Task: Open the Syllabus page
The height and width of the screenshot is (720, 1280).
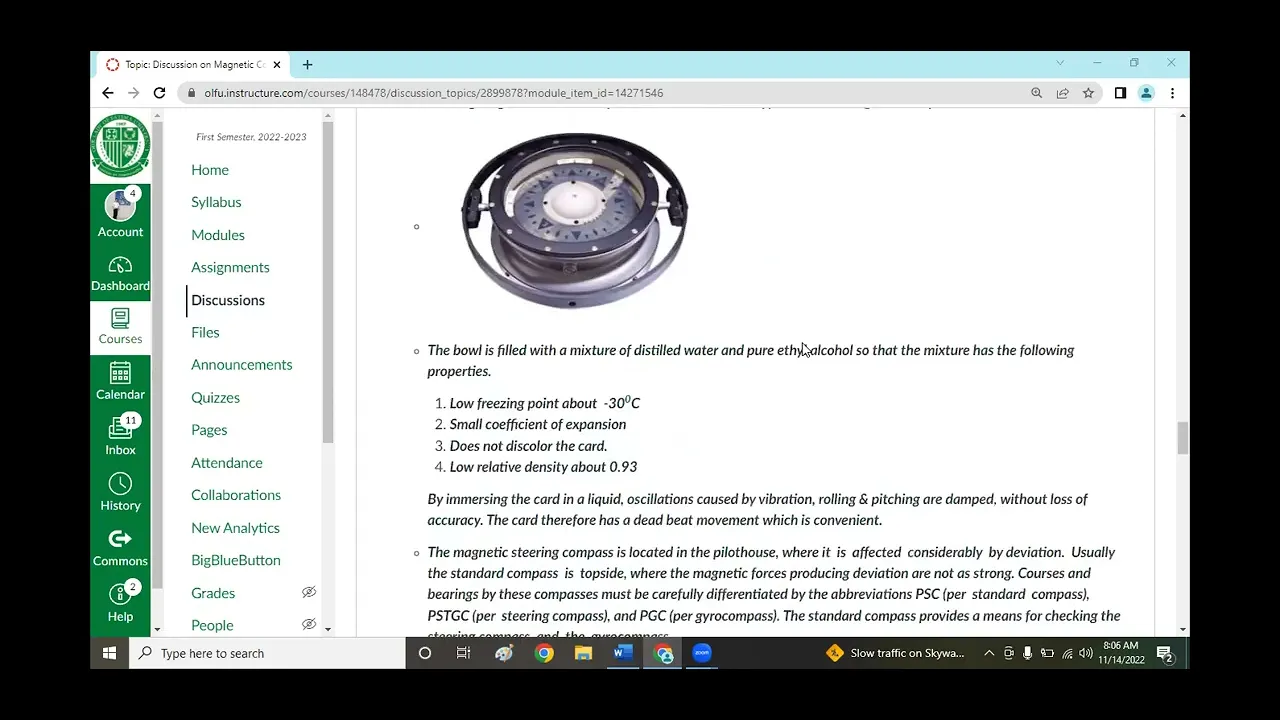Action: click(x=216, y=202)
